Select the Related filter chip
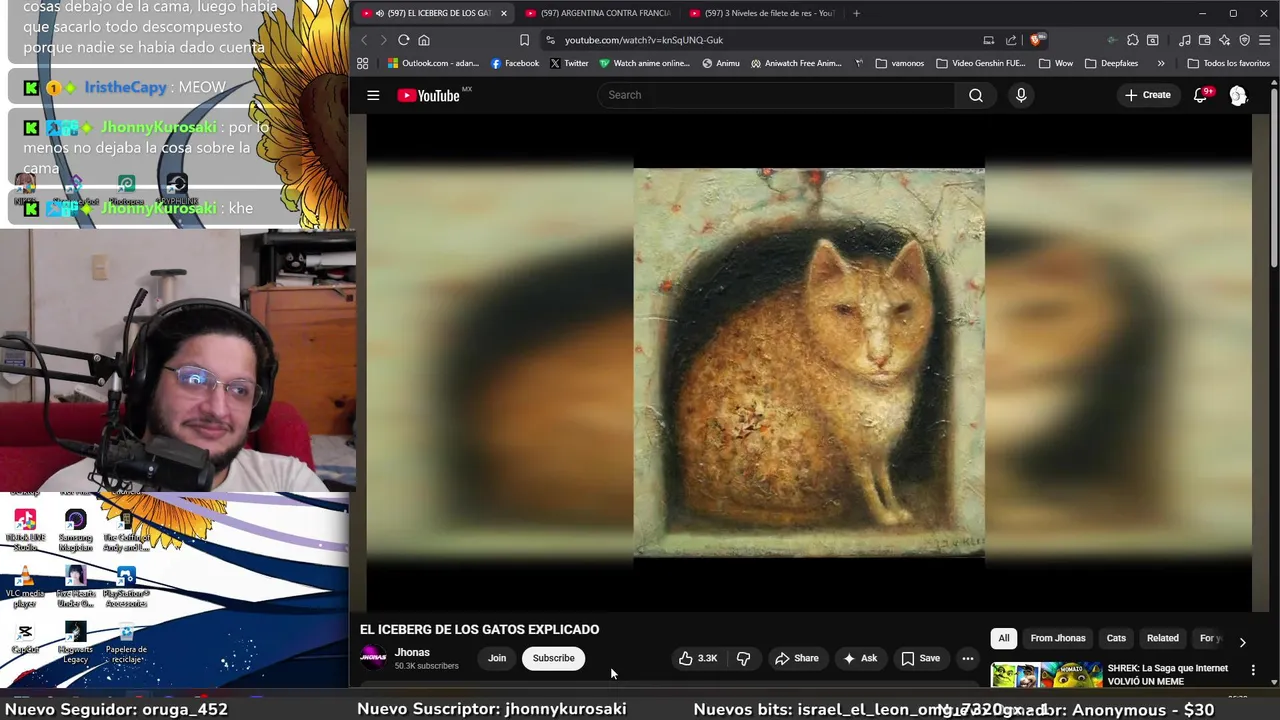The height and width of the screenshot is (720, 1280). pyautogui.click(x=1162, y=638)
